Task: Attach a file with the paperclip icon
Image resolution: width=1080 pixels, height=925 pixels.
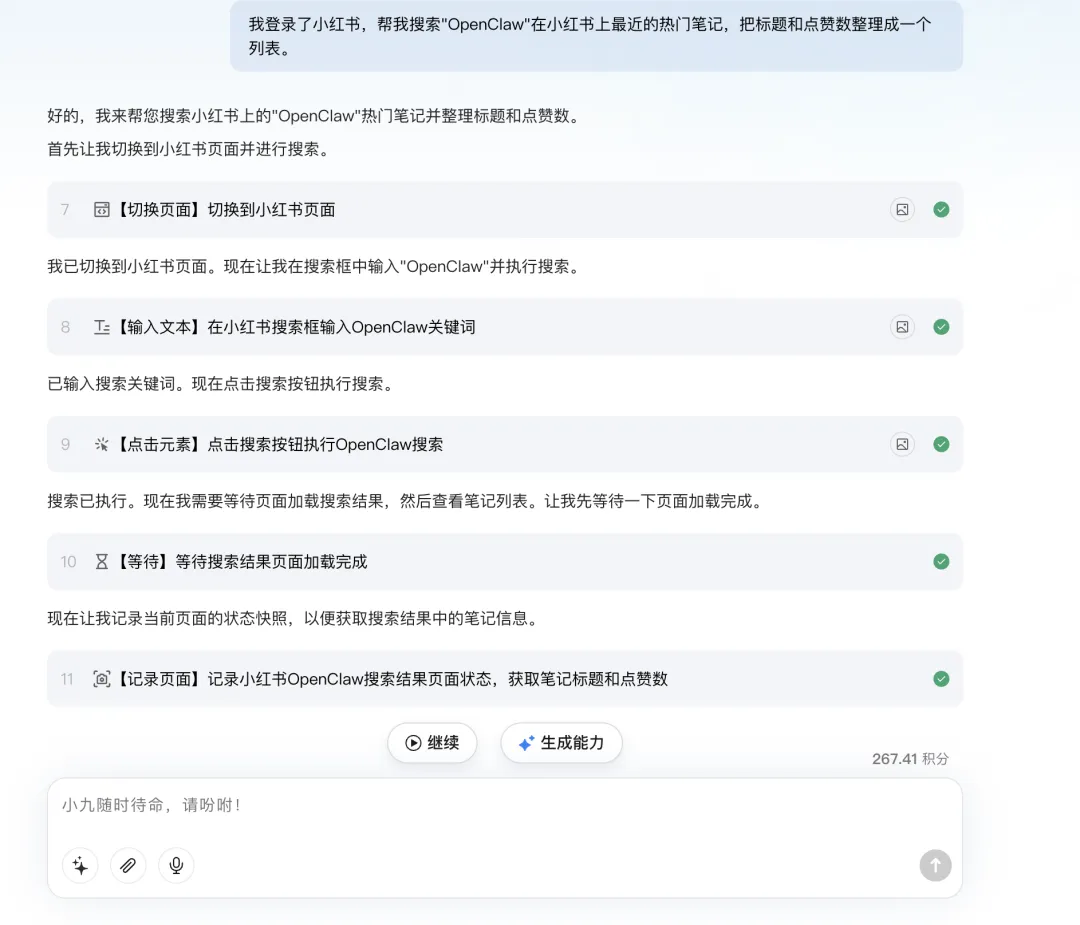Action: [x=128, y=865]
